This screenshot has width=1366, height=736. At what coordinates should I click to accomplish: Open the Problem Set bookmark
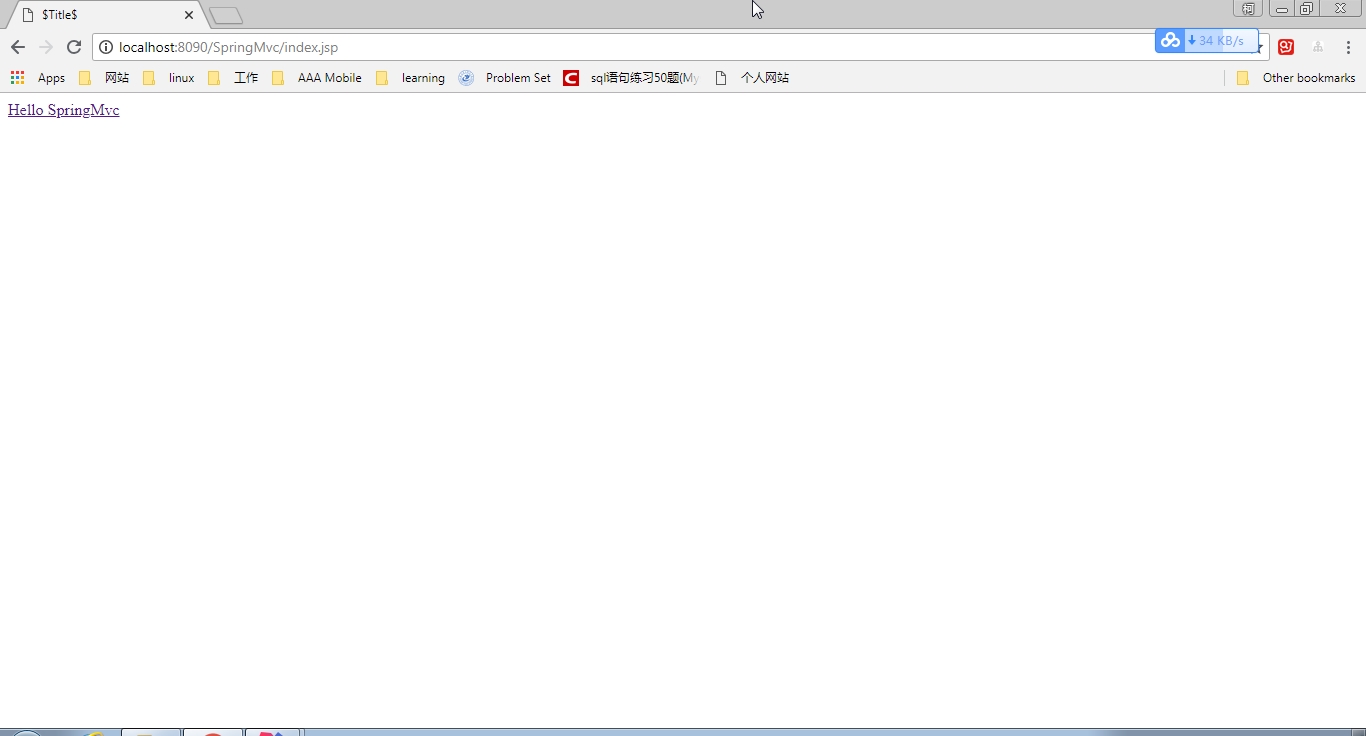(x=505, y=77)
